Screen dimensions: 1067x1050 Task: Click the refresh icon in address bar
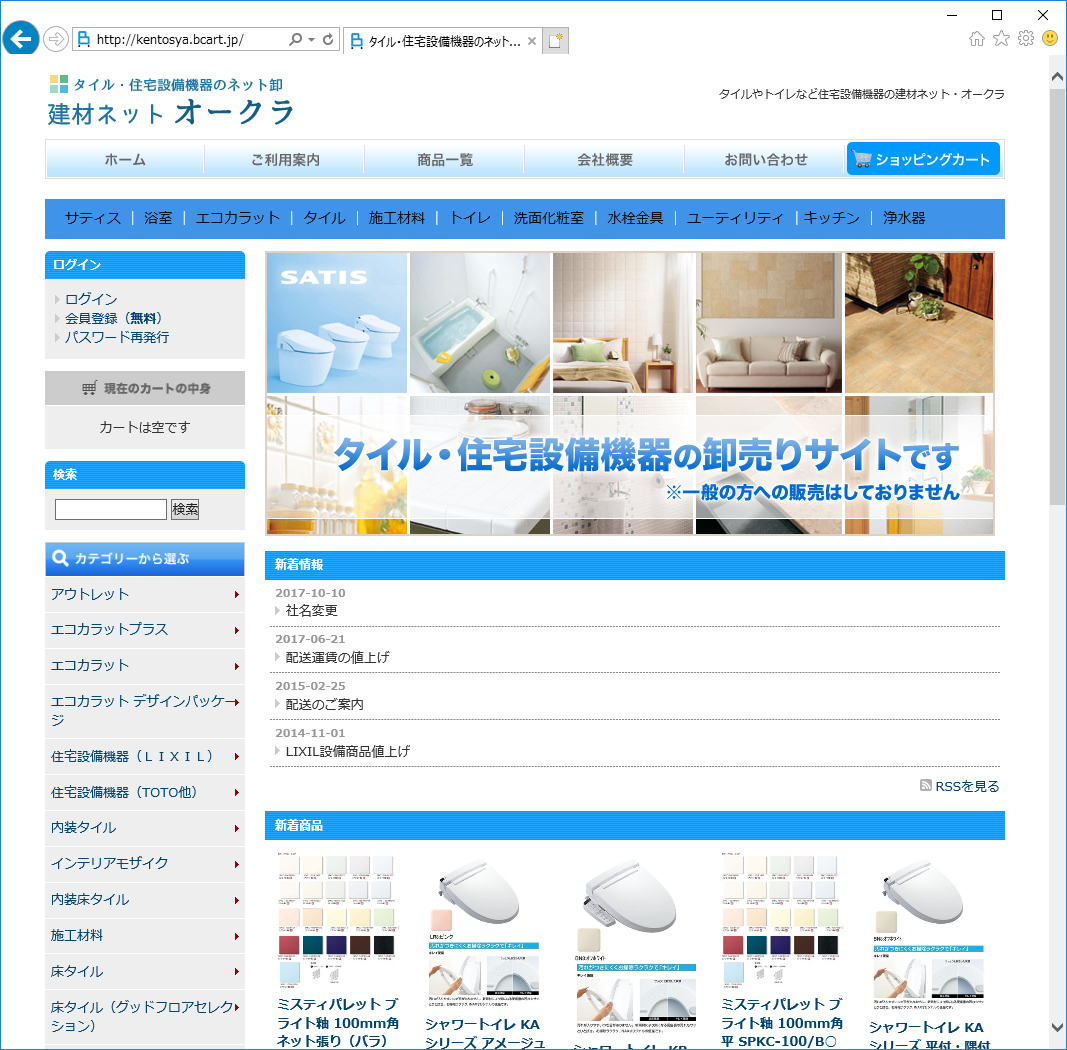point(328,39)
